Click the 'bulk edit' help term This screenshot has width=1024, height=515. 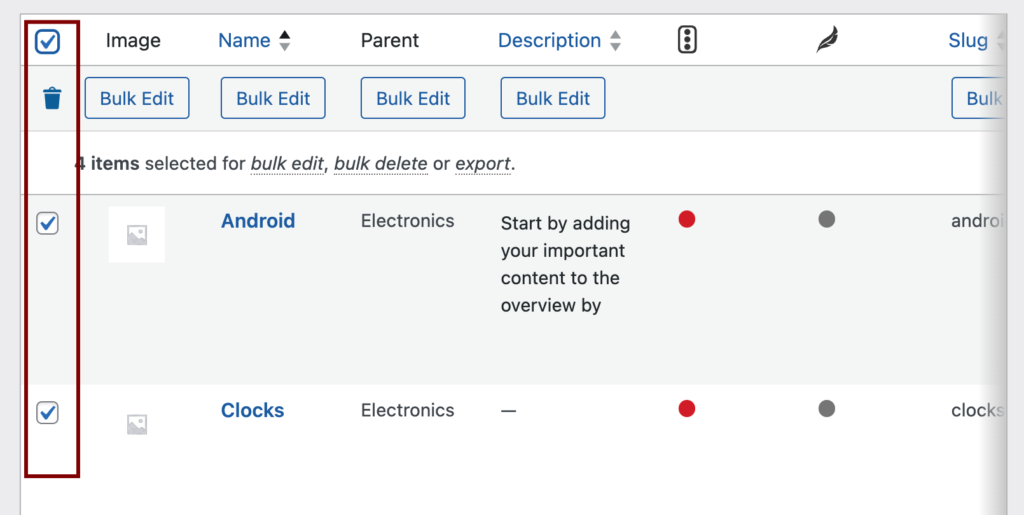287,164
